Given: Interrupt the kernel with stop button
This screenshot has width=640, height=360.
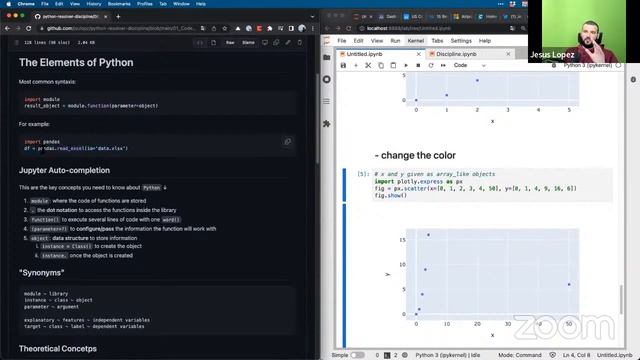Looking at the screenshot, I should point(418,65).
